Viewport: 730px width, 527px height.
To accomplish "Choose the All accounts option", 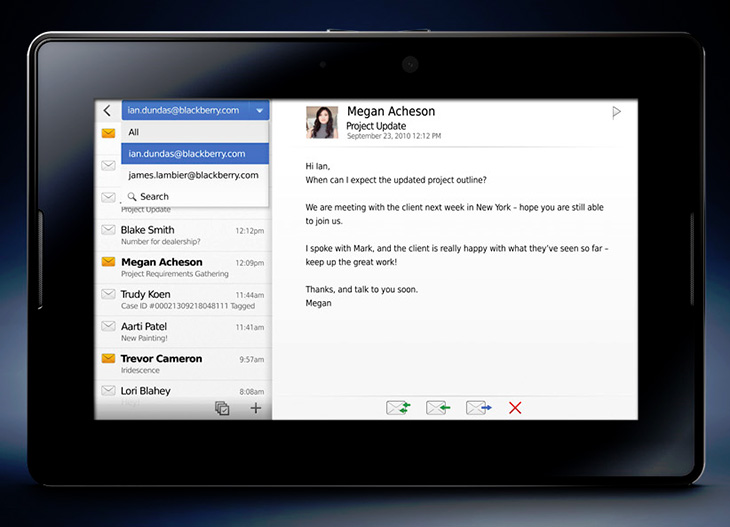I will [195, 132].
